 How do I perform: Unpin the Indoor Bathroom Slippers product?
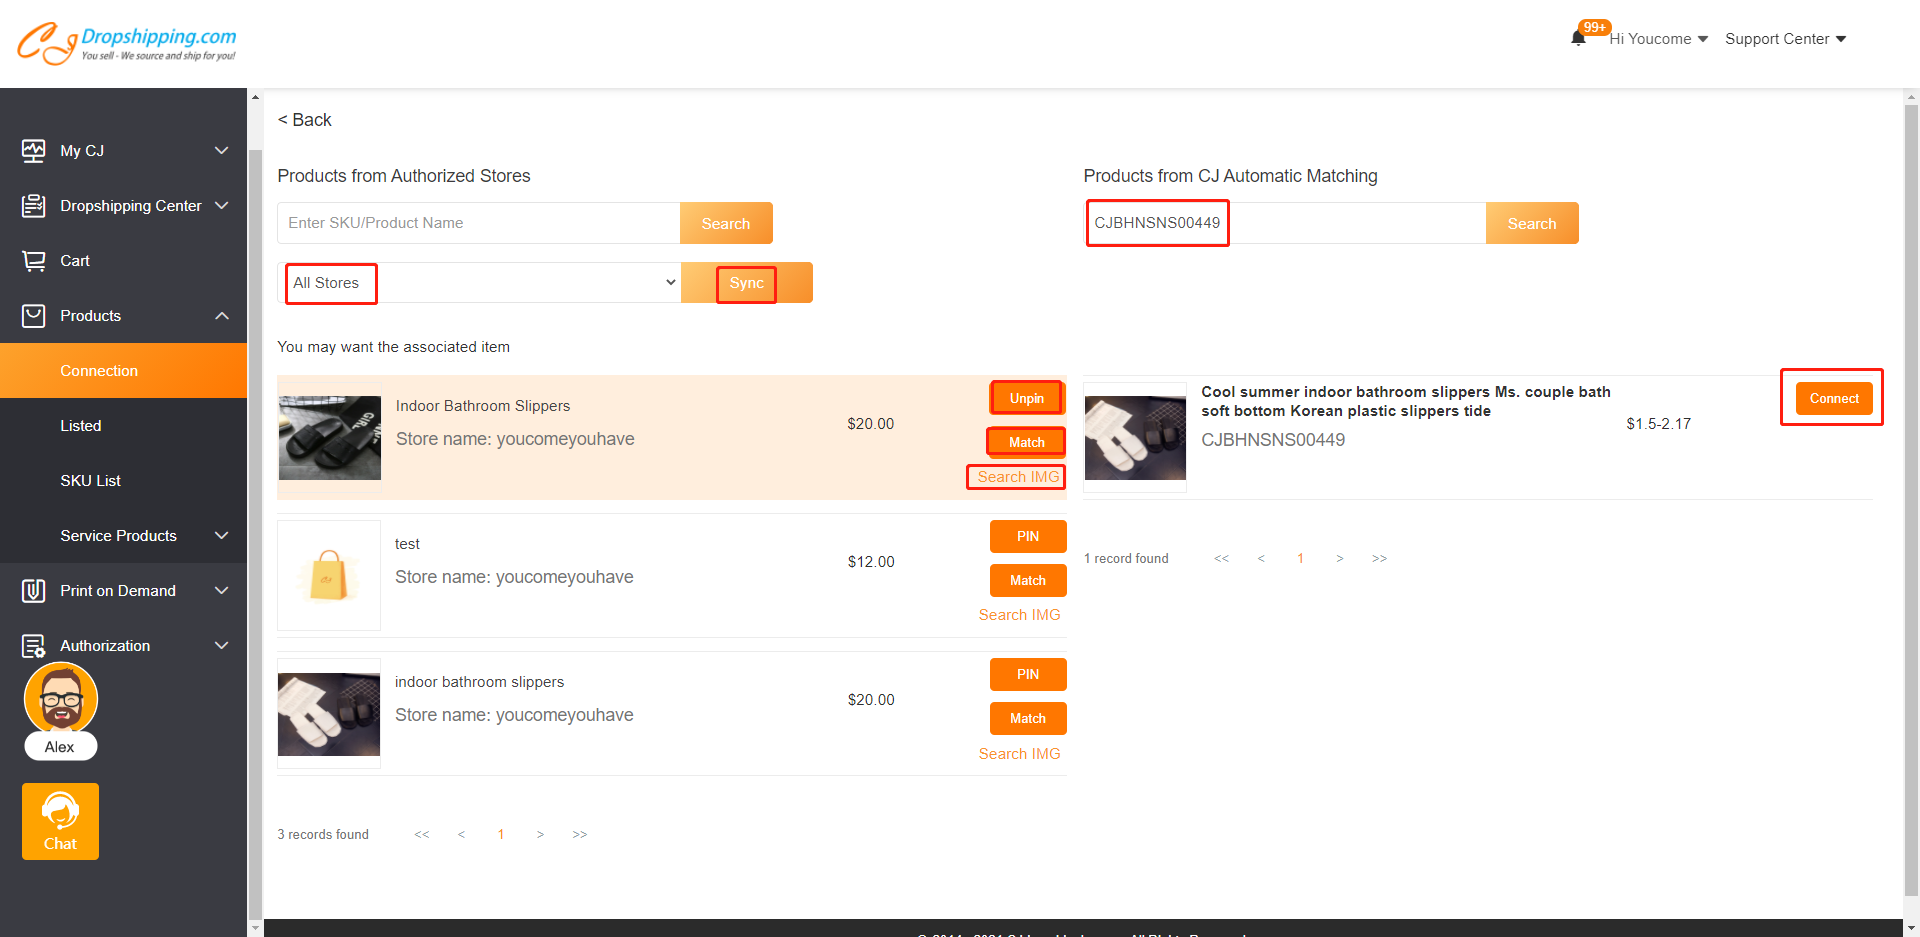pyautogui.click(x=1027, y=398)
